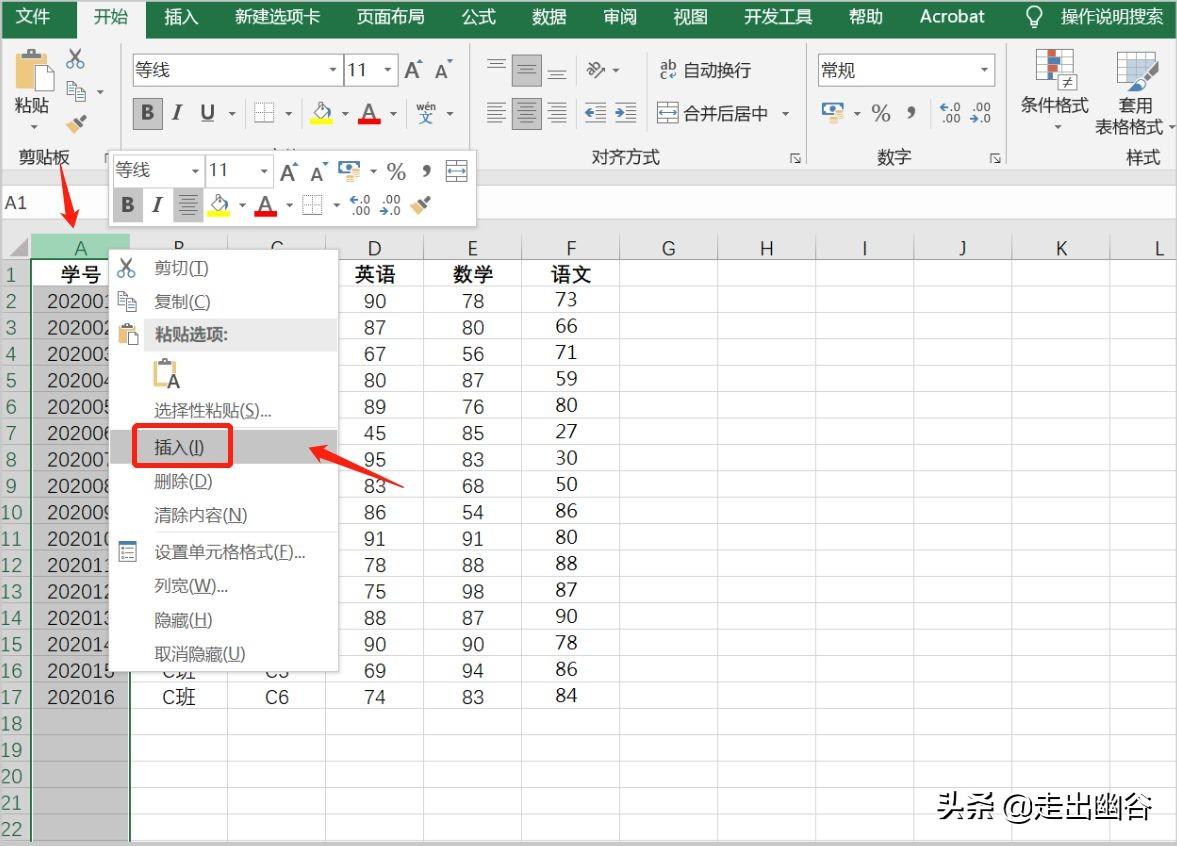
Task: Click the Name Box showing A1
Action: tap(50, 203)
